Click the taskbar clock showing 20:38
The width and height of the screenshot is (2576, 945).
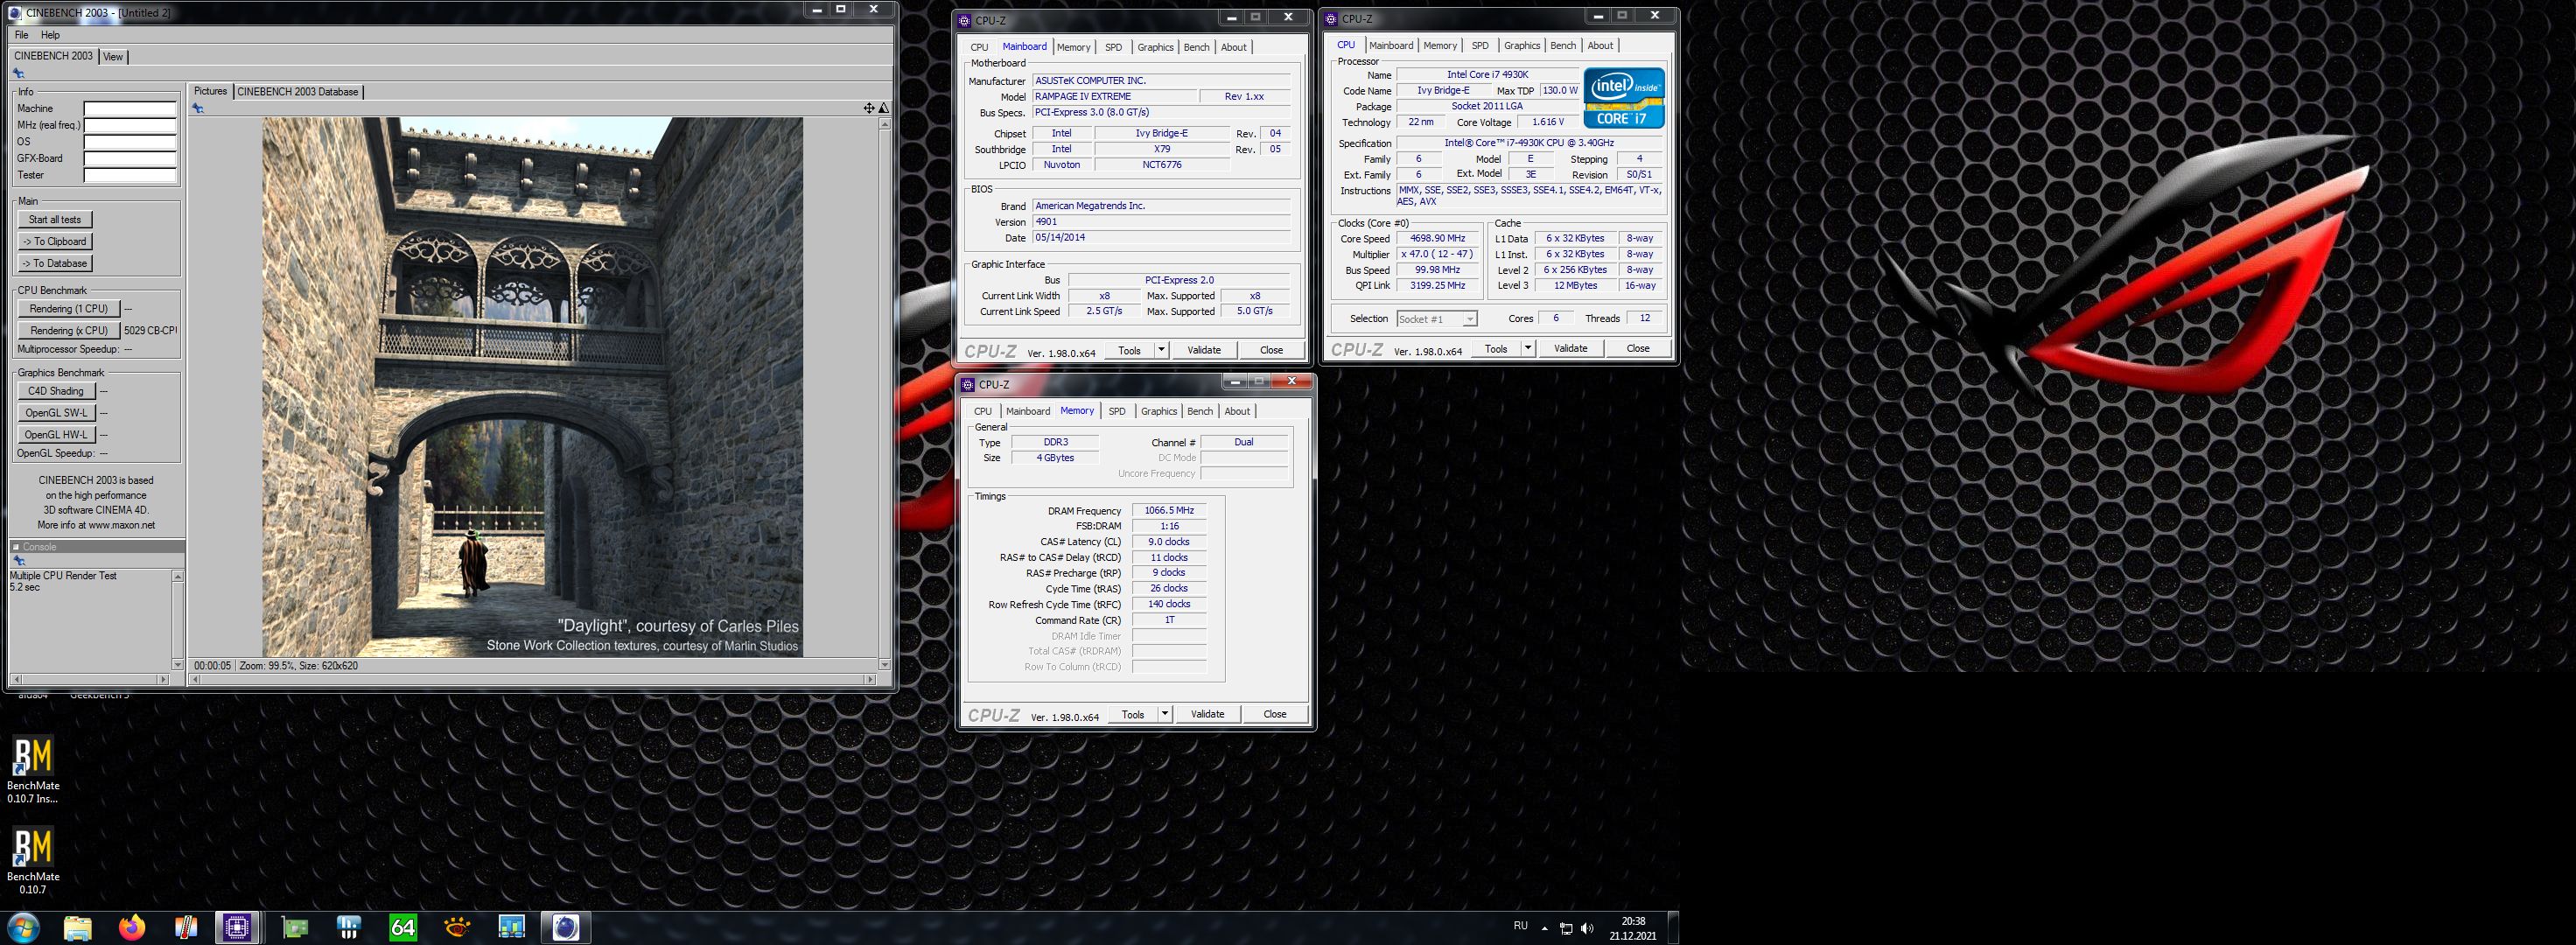point(1633,928)
